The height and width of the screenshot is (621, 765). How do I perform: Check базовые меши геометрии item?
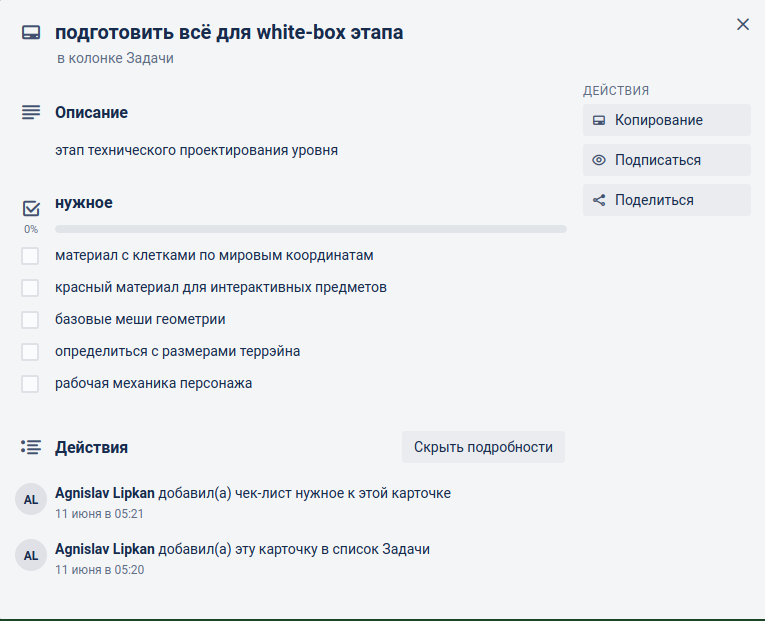click(30, 320)
